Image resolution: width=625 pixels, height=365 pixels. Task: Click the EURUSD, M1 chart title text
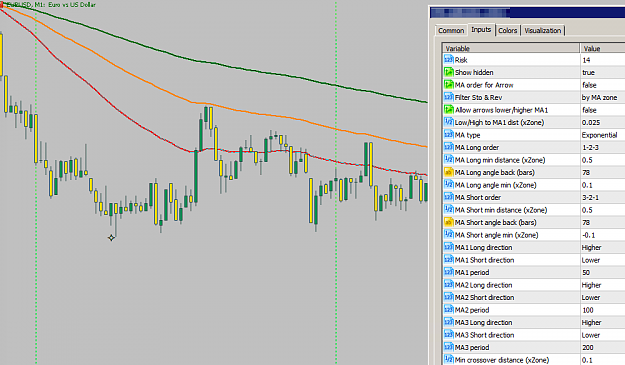pyautogui.click(x=51, y=4)
